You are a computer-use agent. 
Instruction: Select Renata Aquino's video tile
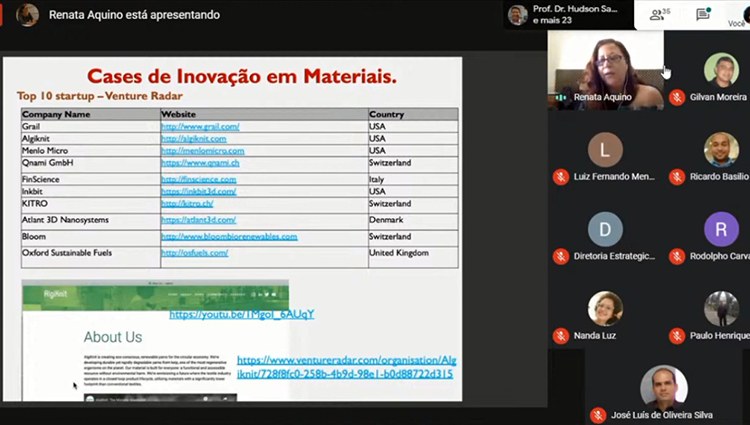pyautogui.click(x=606, y=70)
